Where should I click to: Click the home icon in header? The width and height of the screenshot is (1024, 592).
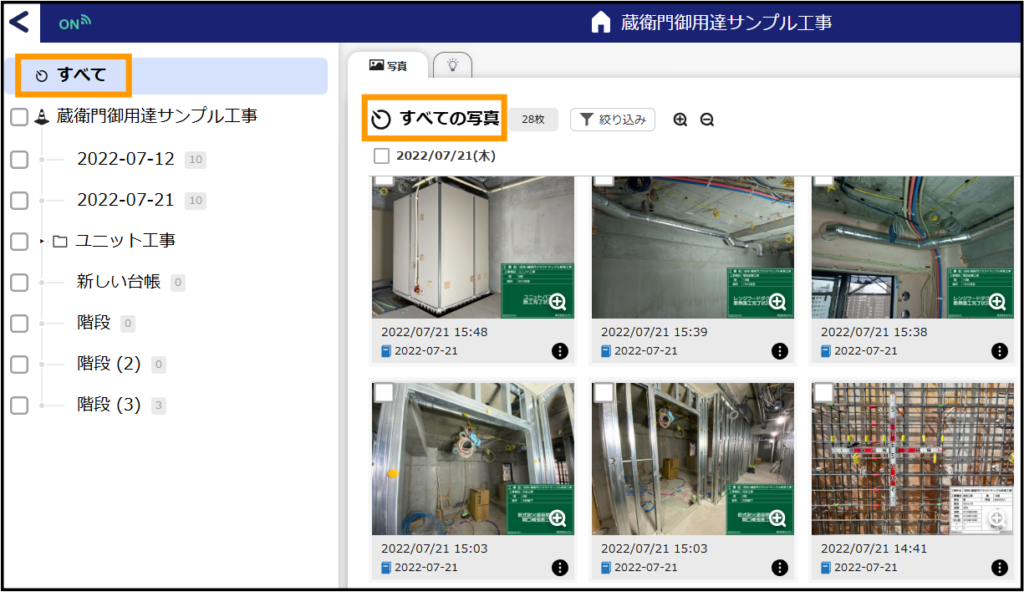point(600,22)
